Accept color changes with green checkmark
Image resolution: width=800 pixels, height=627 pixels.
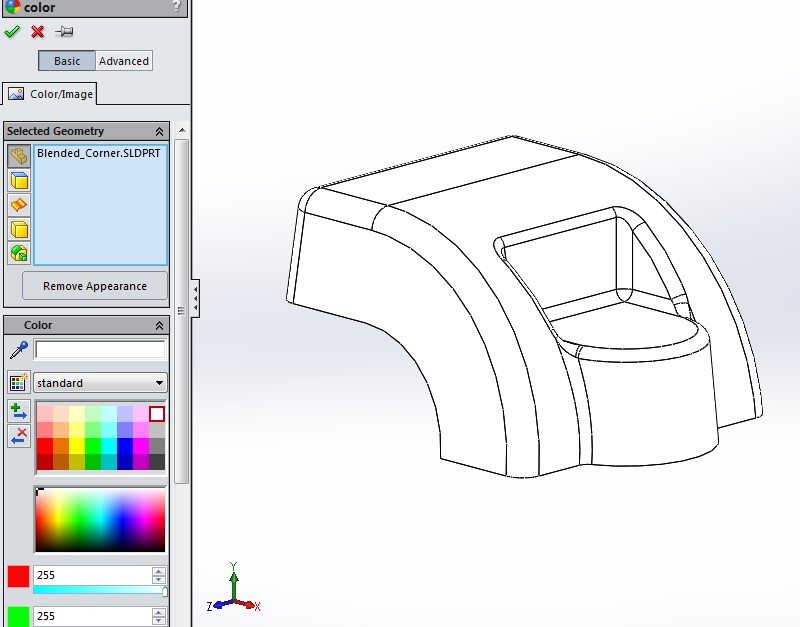[x=12, y=32]
